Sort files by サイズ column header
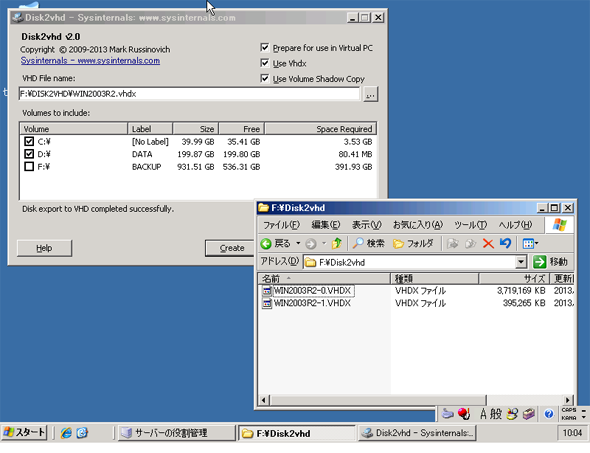This screenshot has width=590, height=453. [514, 279]
